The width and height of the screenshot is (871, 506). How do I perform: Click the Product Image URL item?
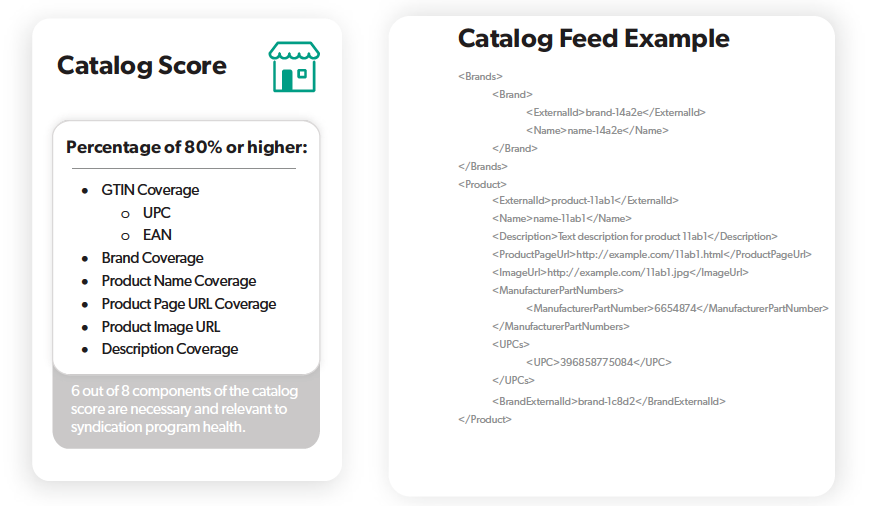(160, 327)
